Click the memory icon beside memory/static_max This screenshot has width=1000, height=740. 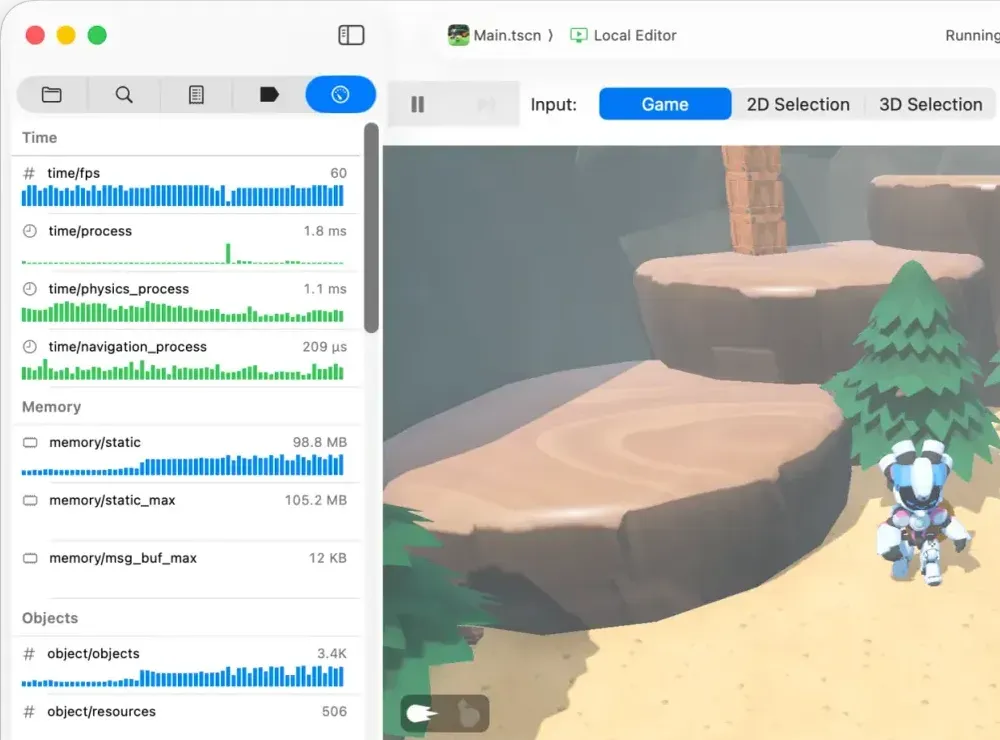point(30,500)
